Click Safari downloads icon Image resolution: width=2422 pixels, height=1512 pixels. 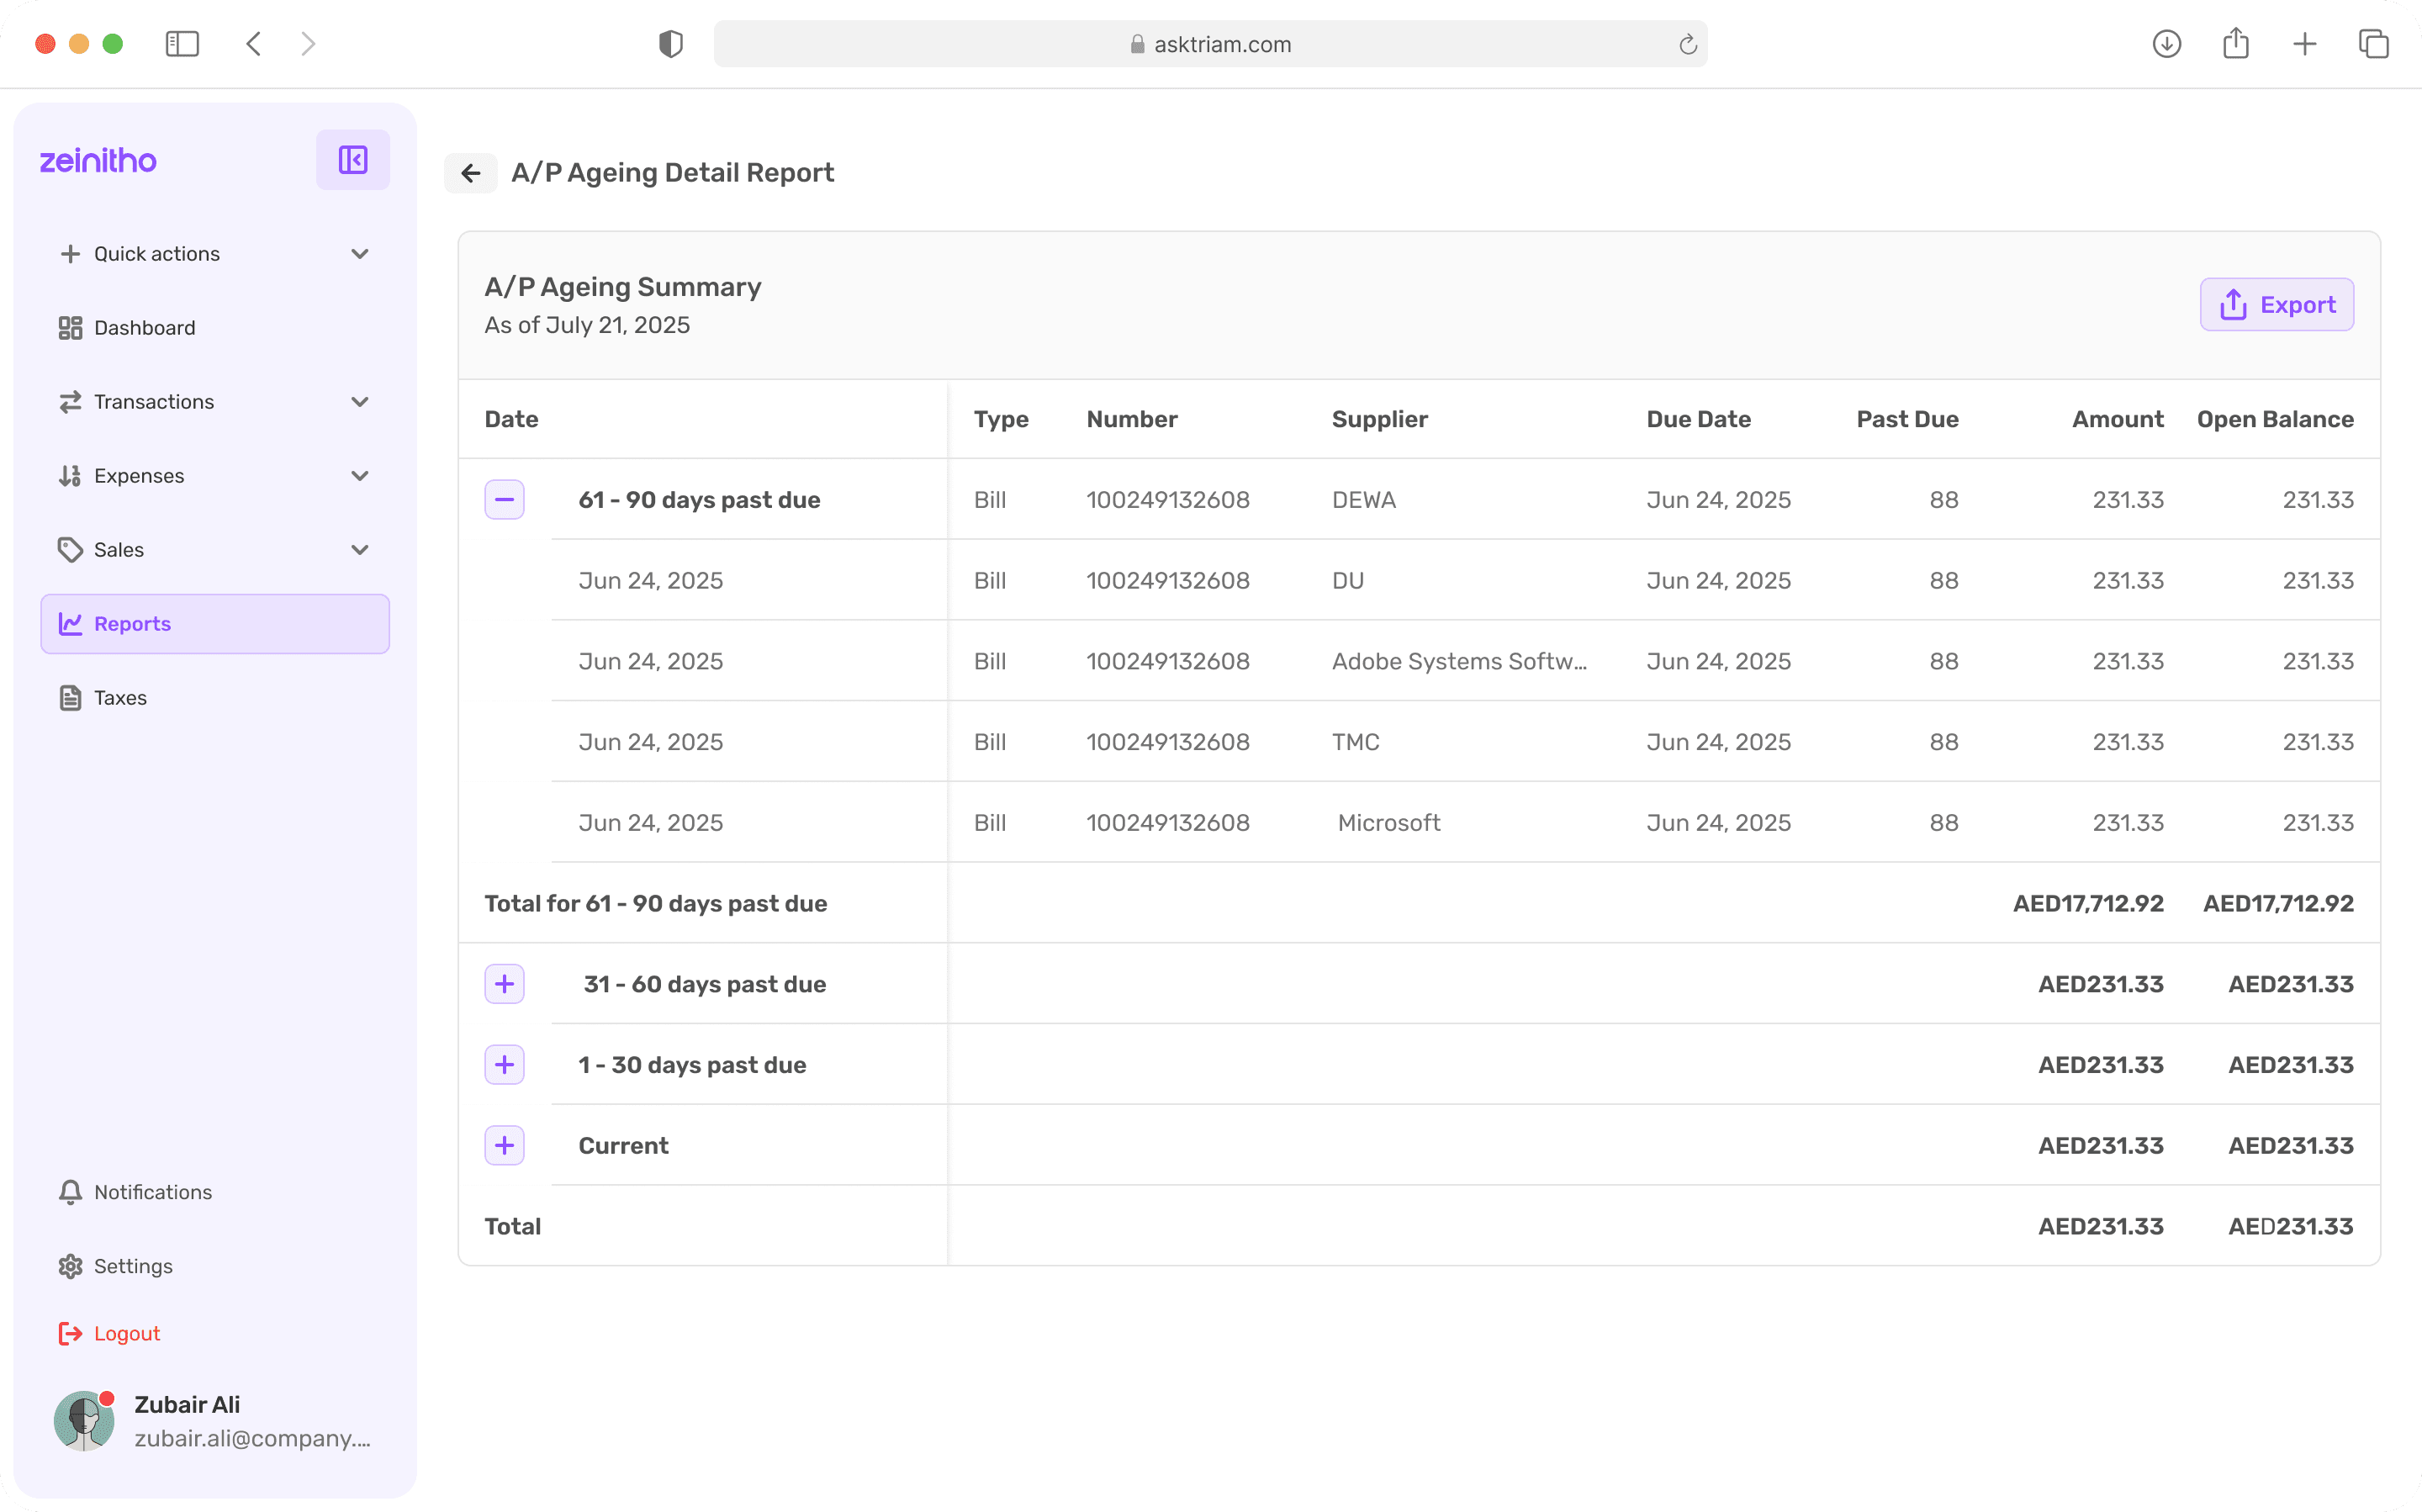pos(2166,44)
